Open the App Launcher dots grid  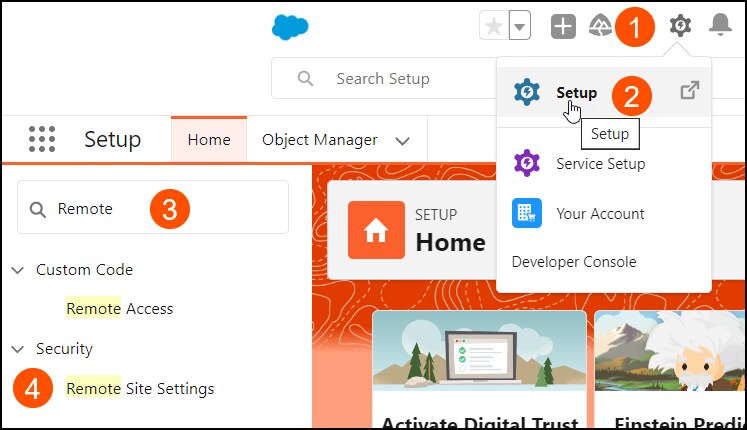42,139
